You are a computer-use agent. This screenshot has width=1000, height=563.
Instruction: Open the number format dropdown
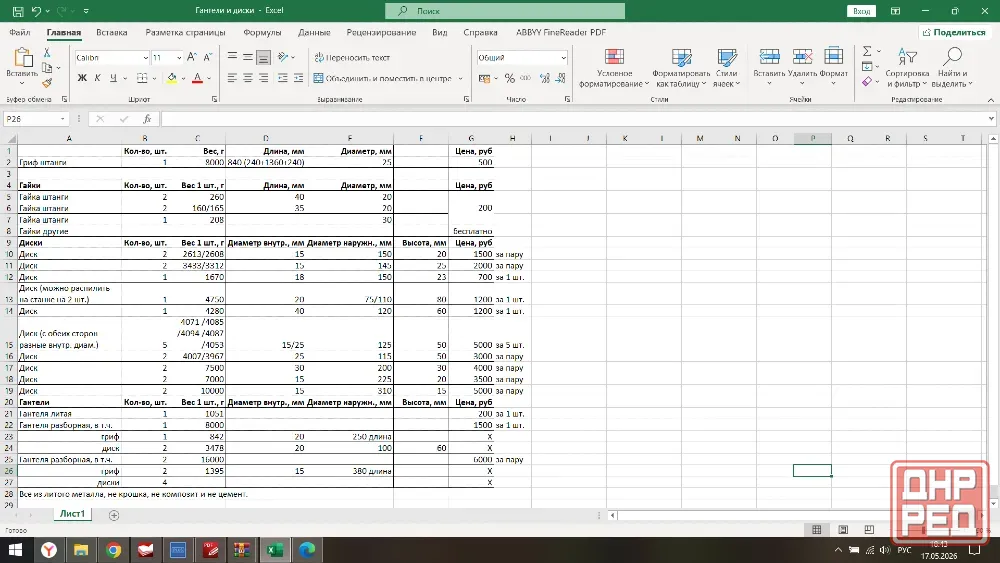563,58
